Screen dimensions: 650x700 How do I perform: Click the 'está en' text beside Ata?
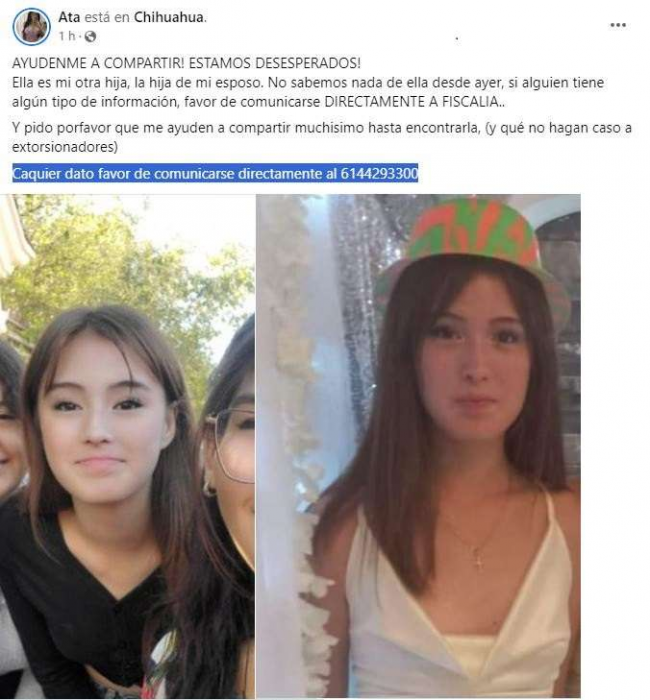click(x=107, y=17)
